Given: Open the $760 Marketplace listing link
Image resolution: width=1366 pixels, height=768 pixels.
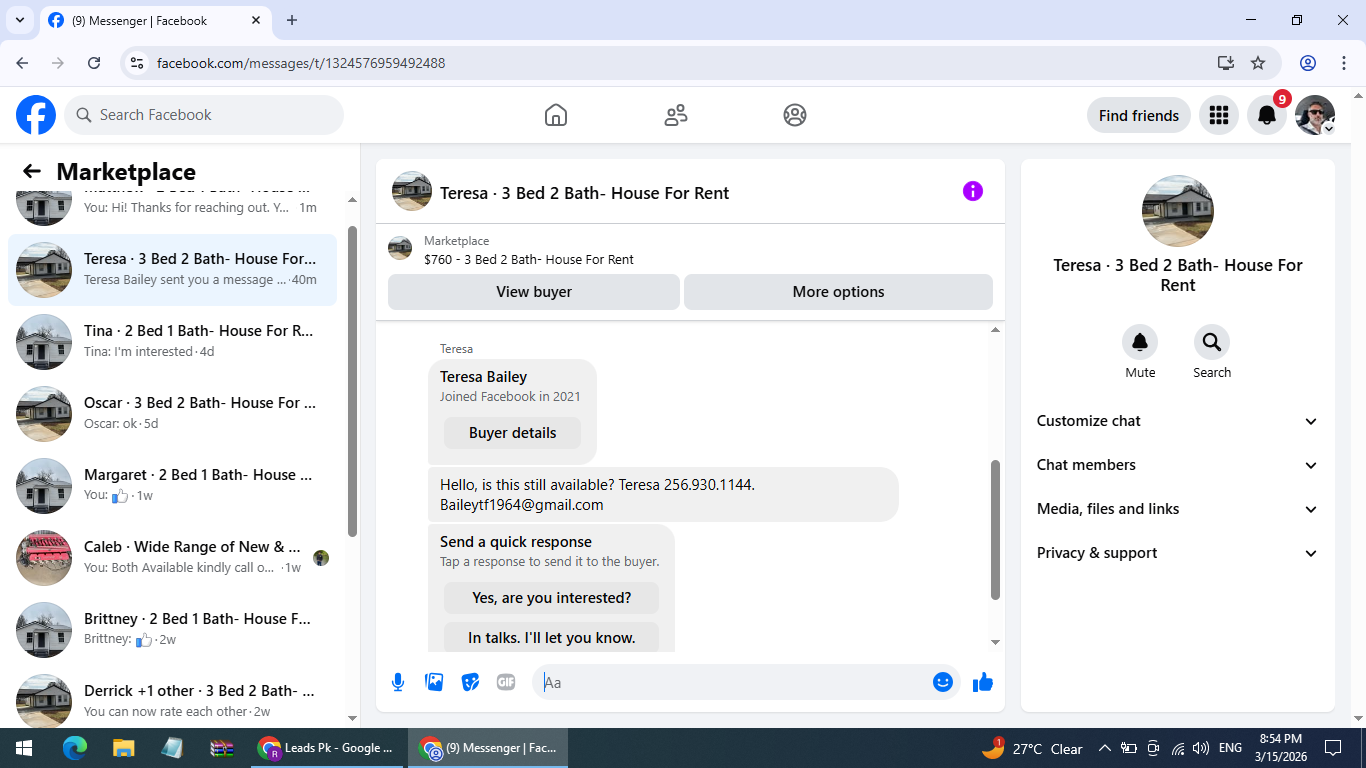Looking at the screenshot, I should pos(529,260).
